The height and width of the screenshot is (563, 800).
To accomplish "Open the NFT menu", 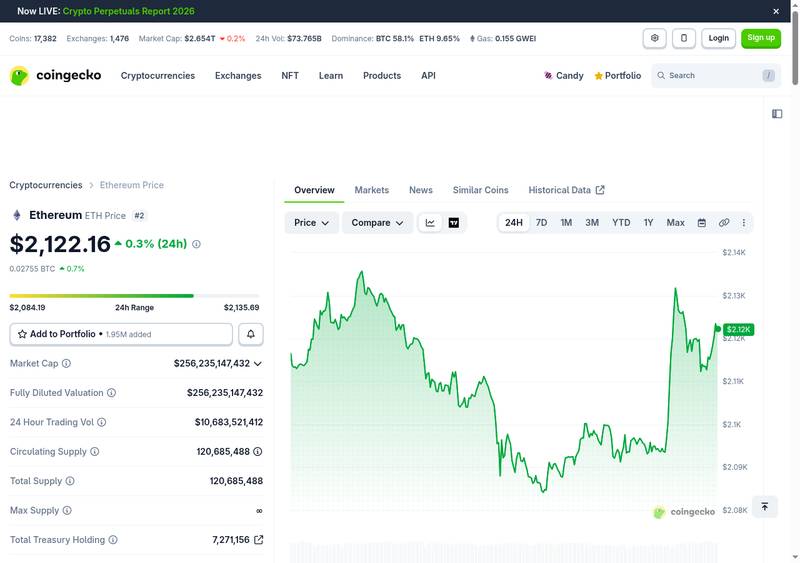I will (290, 76).
